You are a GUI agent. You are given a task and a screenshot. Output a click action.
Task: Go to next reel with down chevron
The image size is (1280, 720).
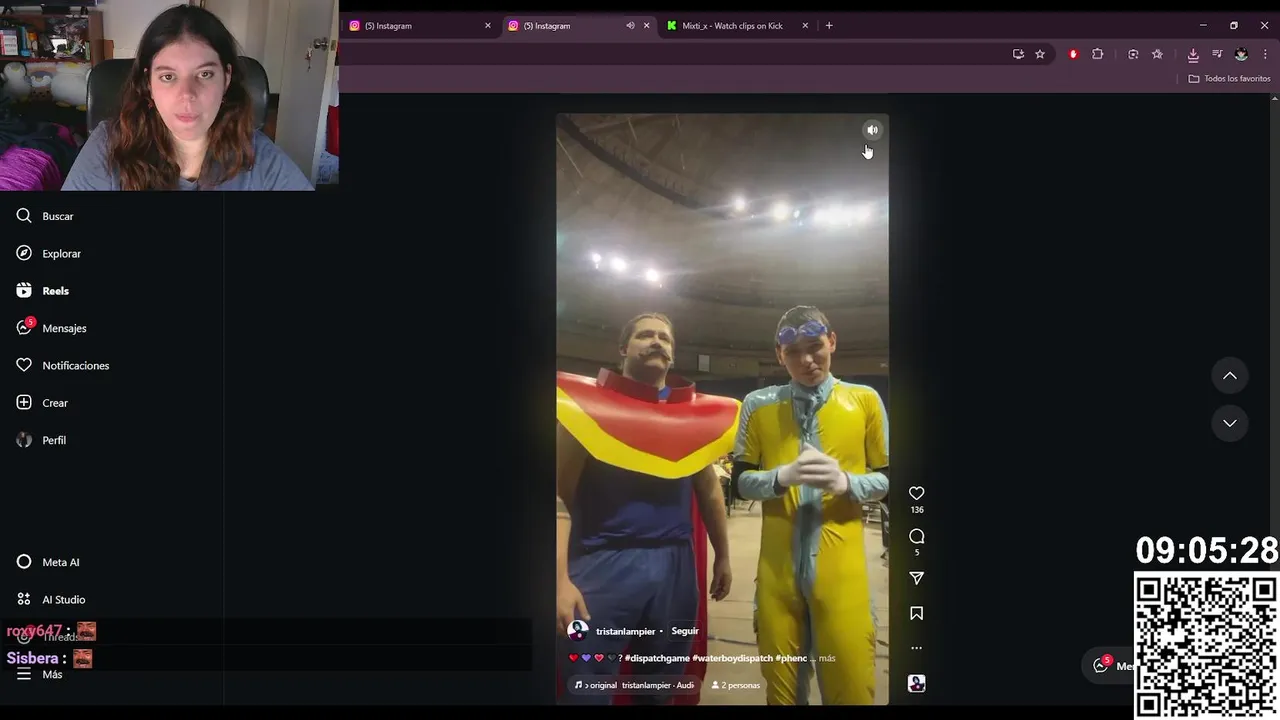pyautogui.click(x=1230, y=423)
